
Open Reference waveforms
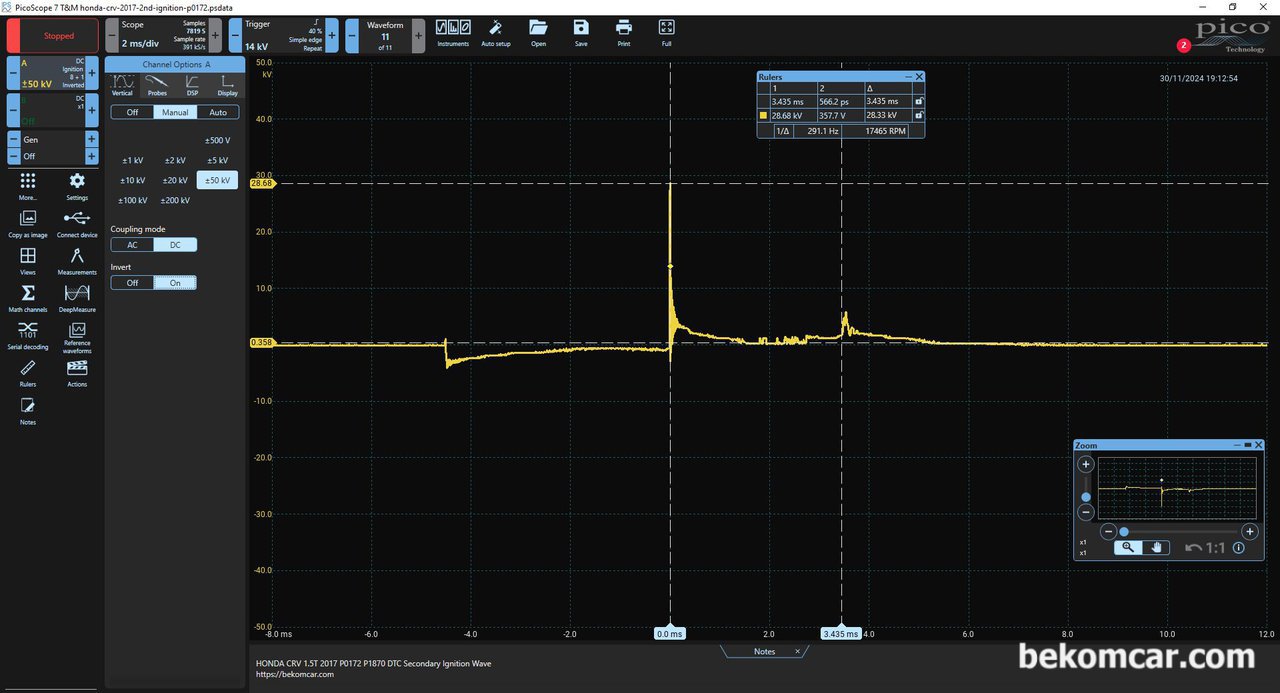tap(77, 336)
